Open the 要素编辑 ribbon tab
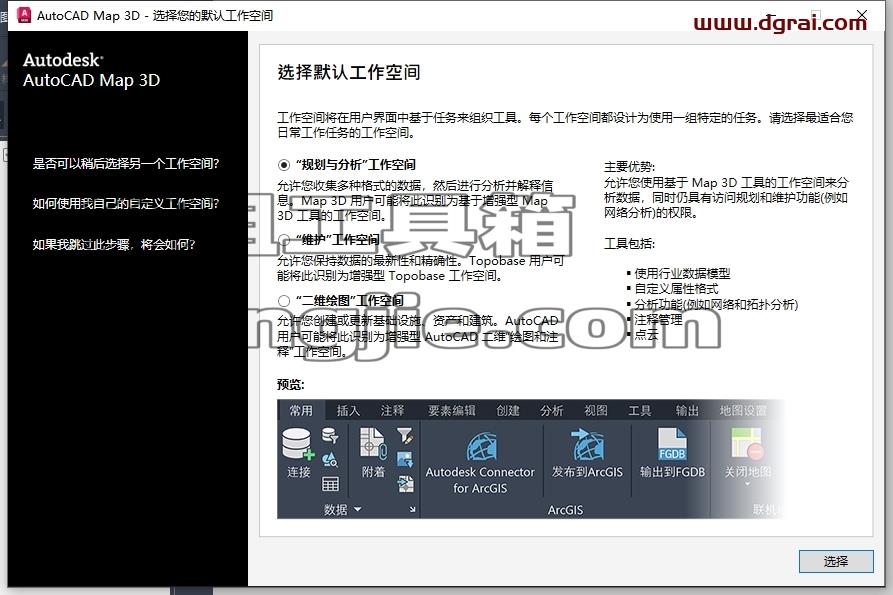 [452, 411]
